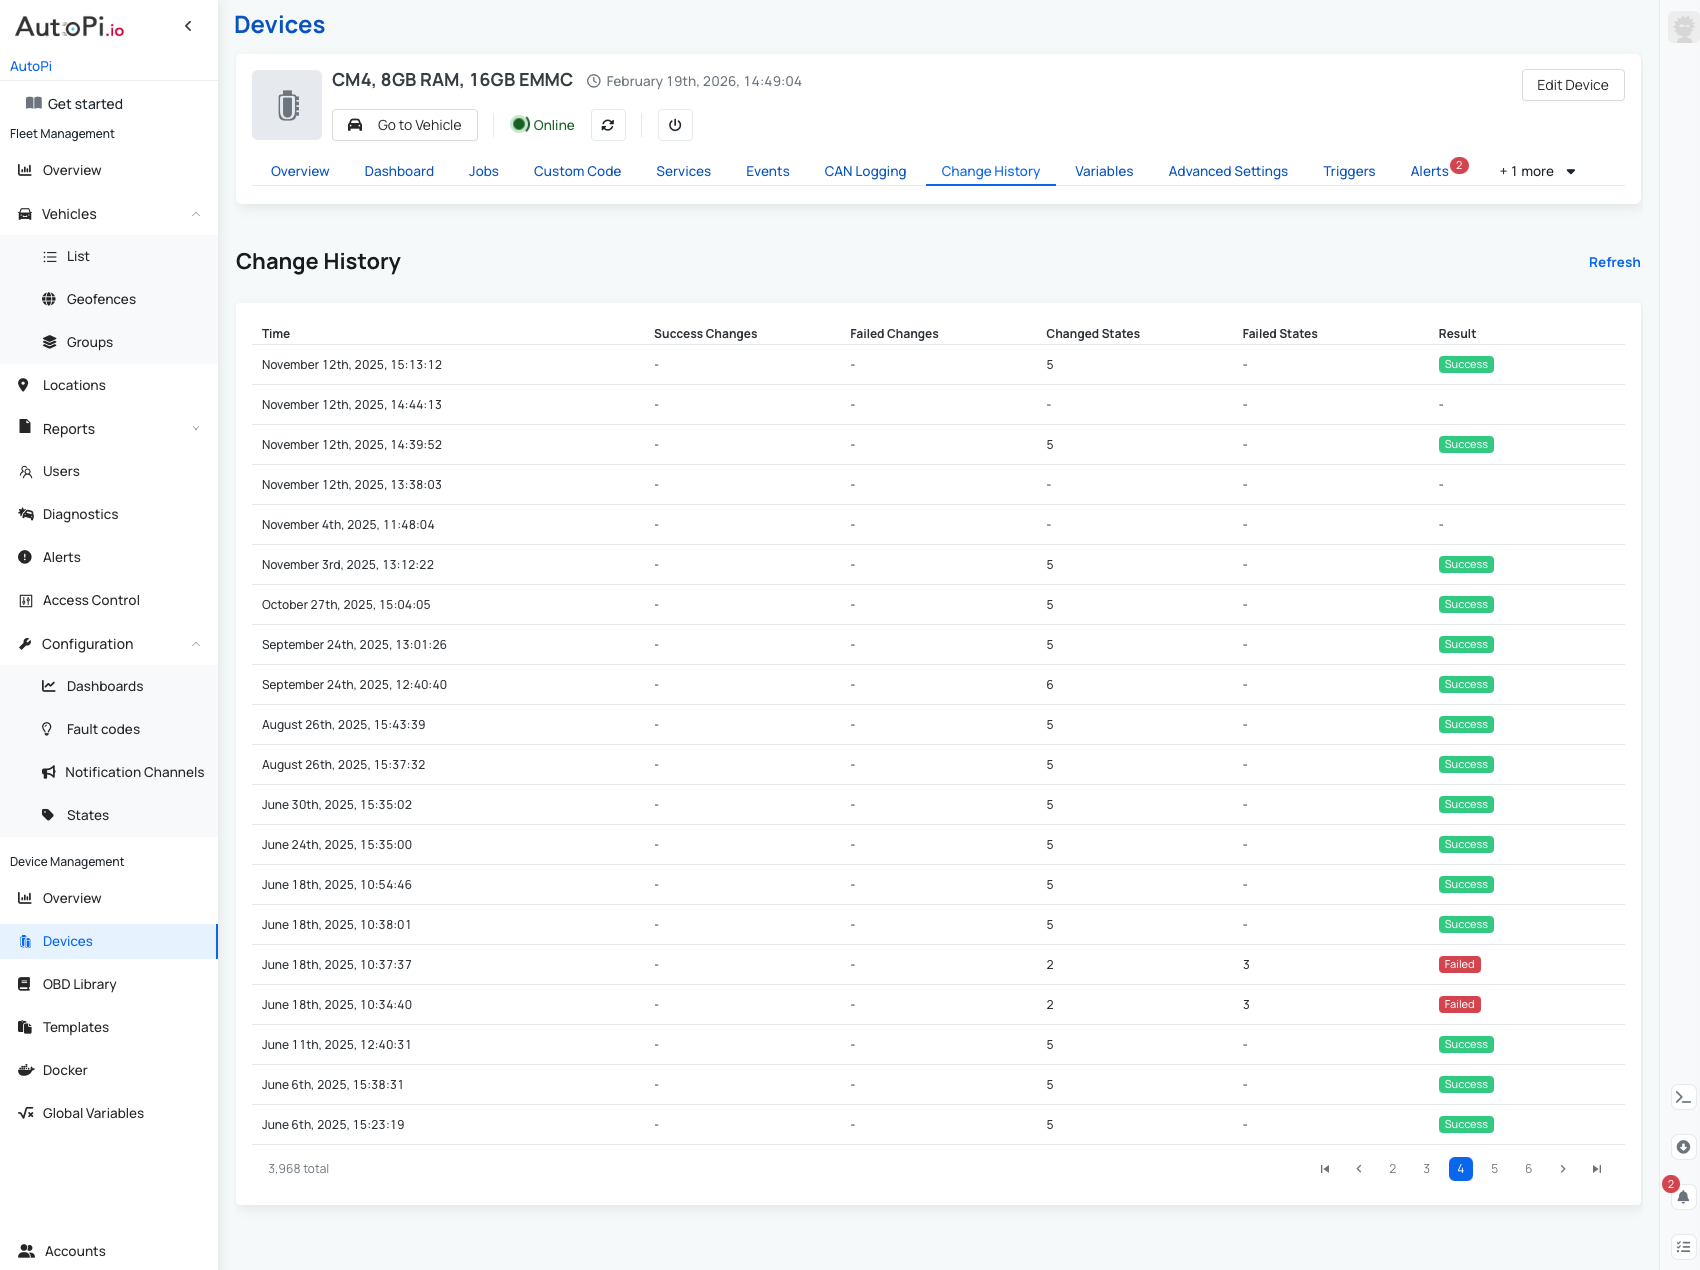Click the Edit Device button
Screen dimensions: 1700x1270
click(x=1572, y=85)
